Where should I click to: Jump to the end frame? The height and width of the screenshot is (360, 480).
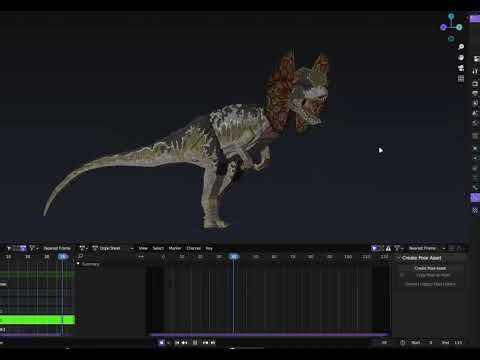pyautogui.click(x=213, y=342)
